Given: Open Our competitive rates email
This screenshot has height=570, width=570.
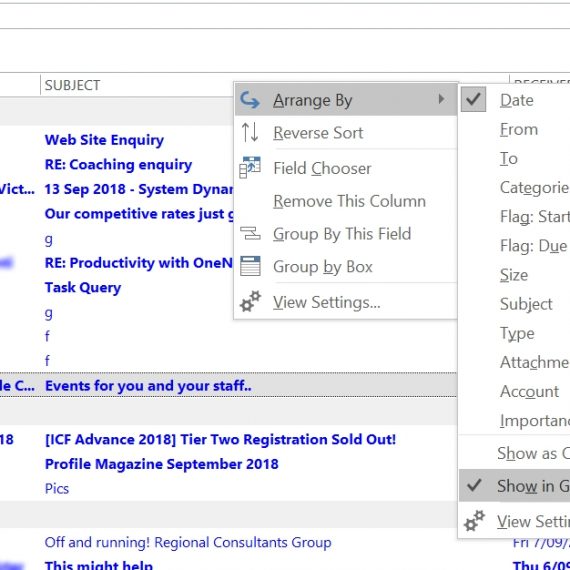Looking at the screenshot, I should [139, 214].
